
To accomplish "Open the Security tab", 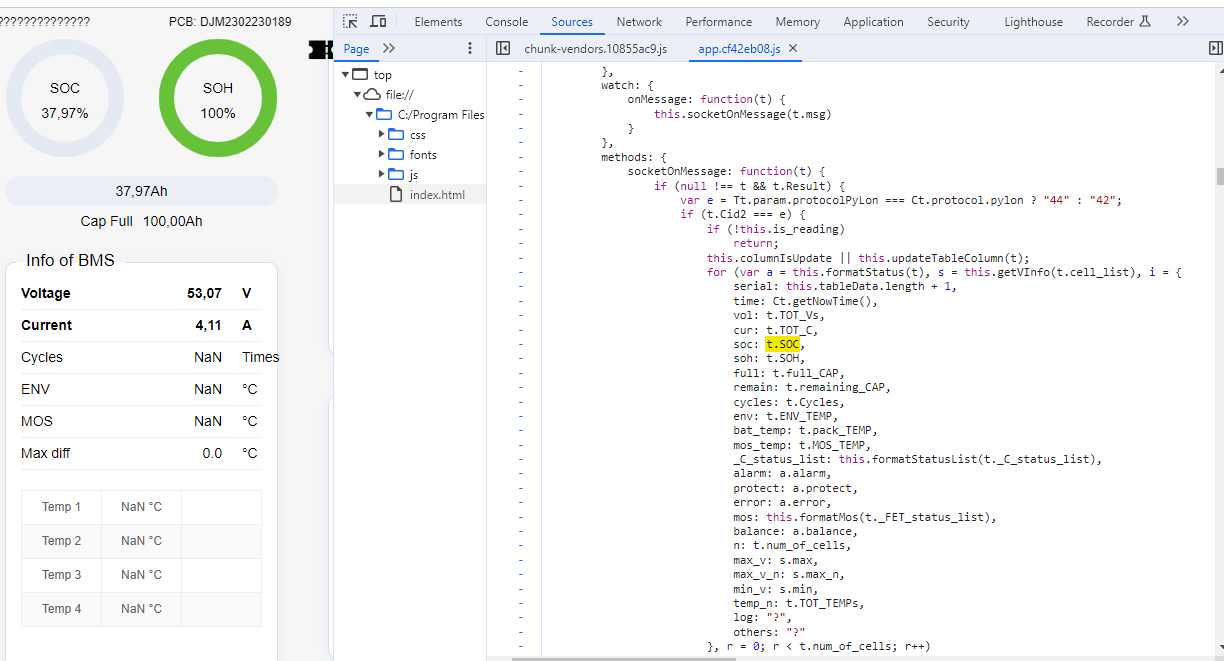I will tap(948, 21).
